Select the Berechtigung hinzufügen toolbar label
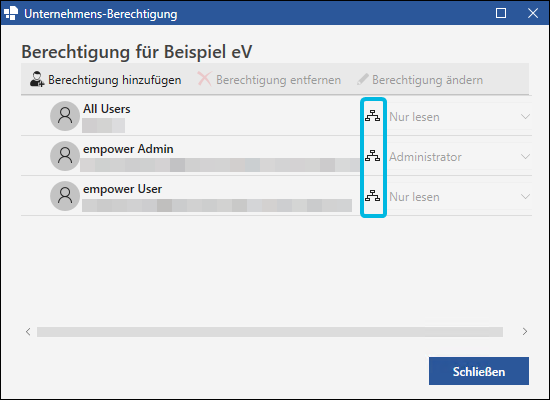Image resolution: width=550 pixels, height=400 pixels. click(x=115, y=80)
